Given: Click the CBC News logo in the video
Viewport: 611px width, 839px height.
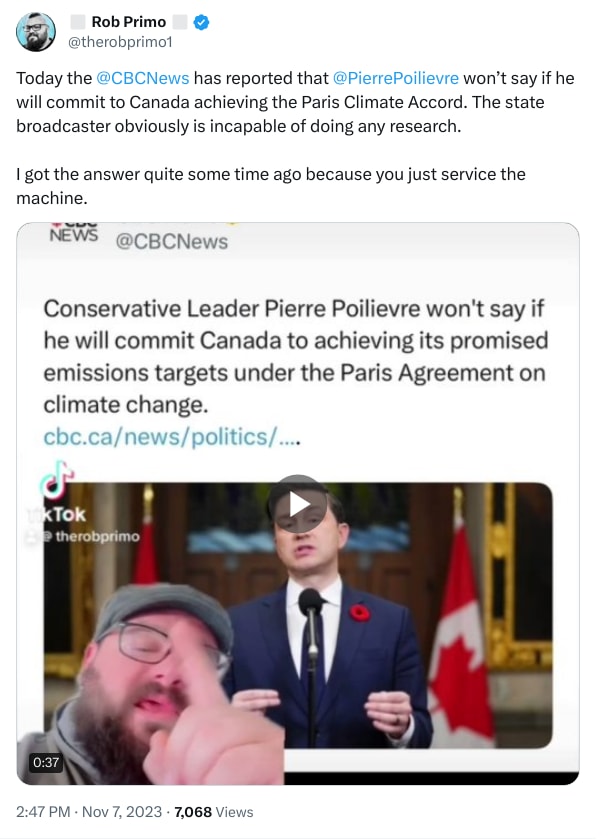Looking at the screenshot, I should [74, 233].
